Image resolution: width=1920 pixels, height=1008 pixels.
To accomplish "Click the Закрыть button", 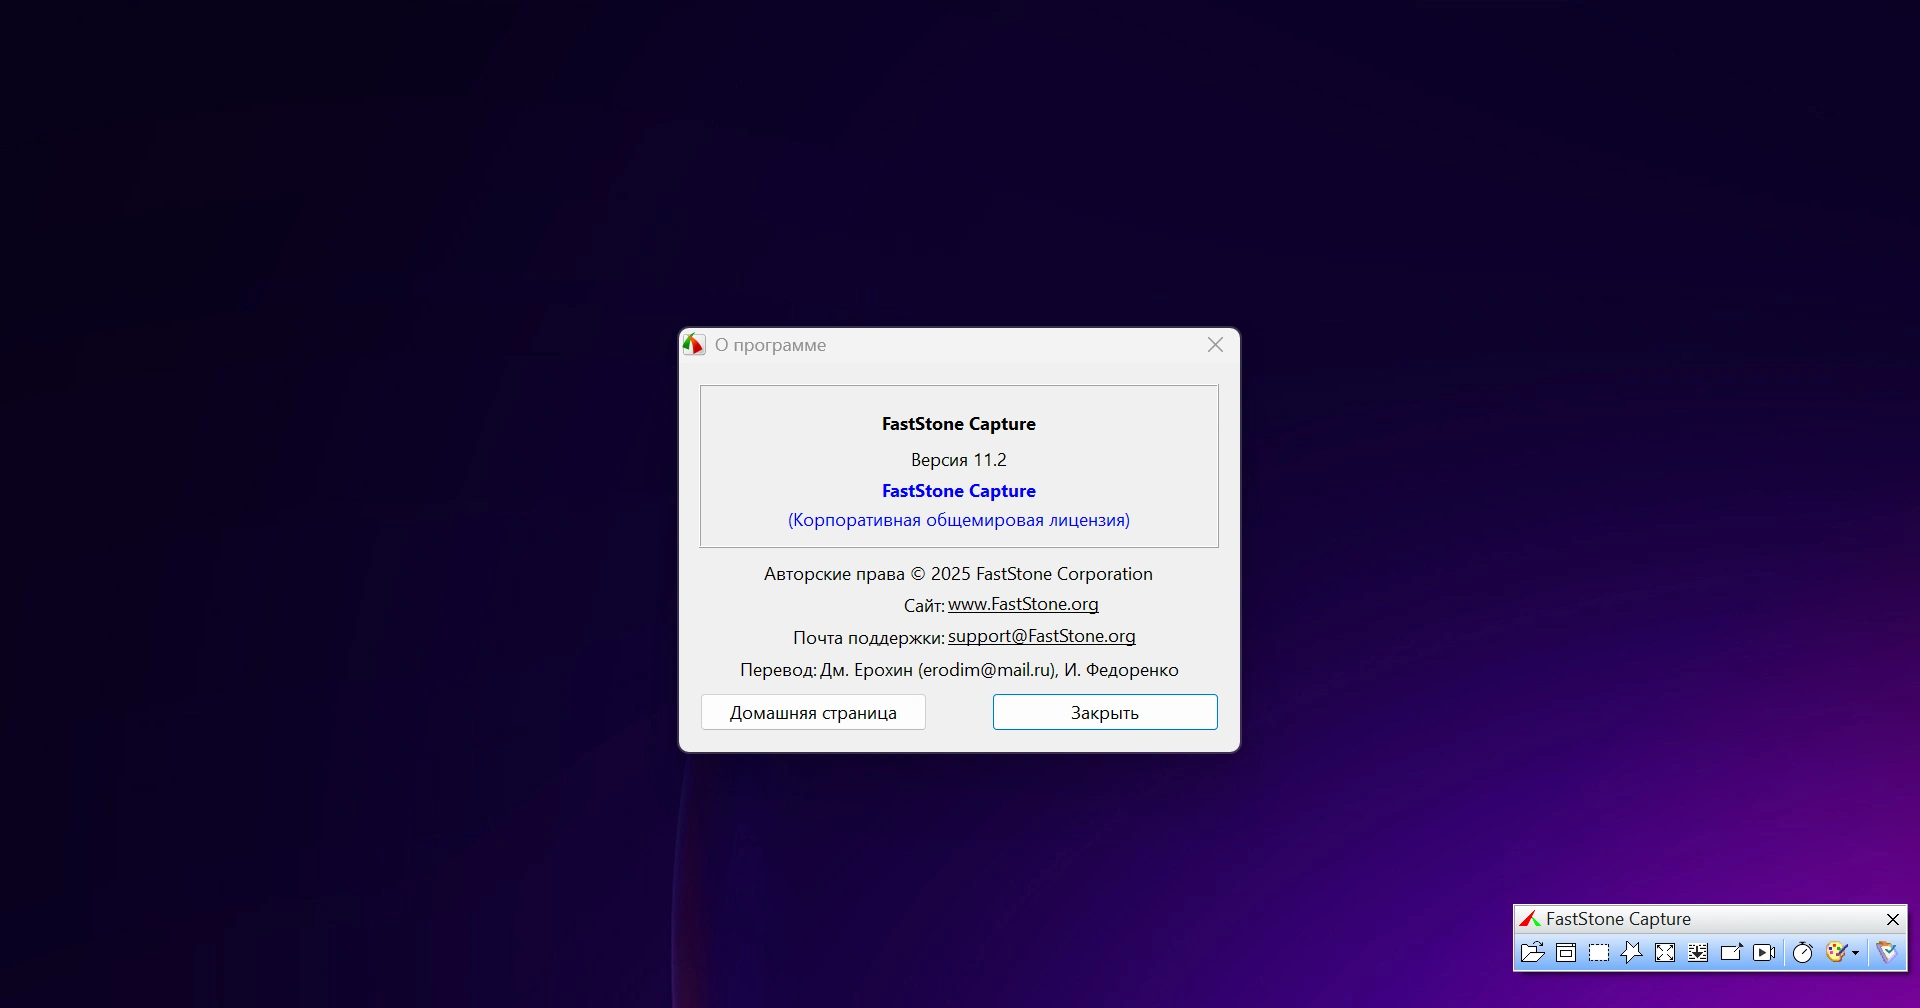I will [1105, 712].
